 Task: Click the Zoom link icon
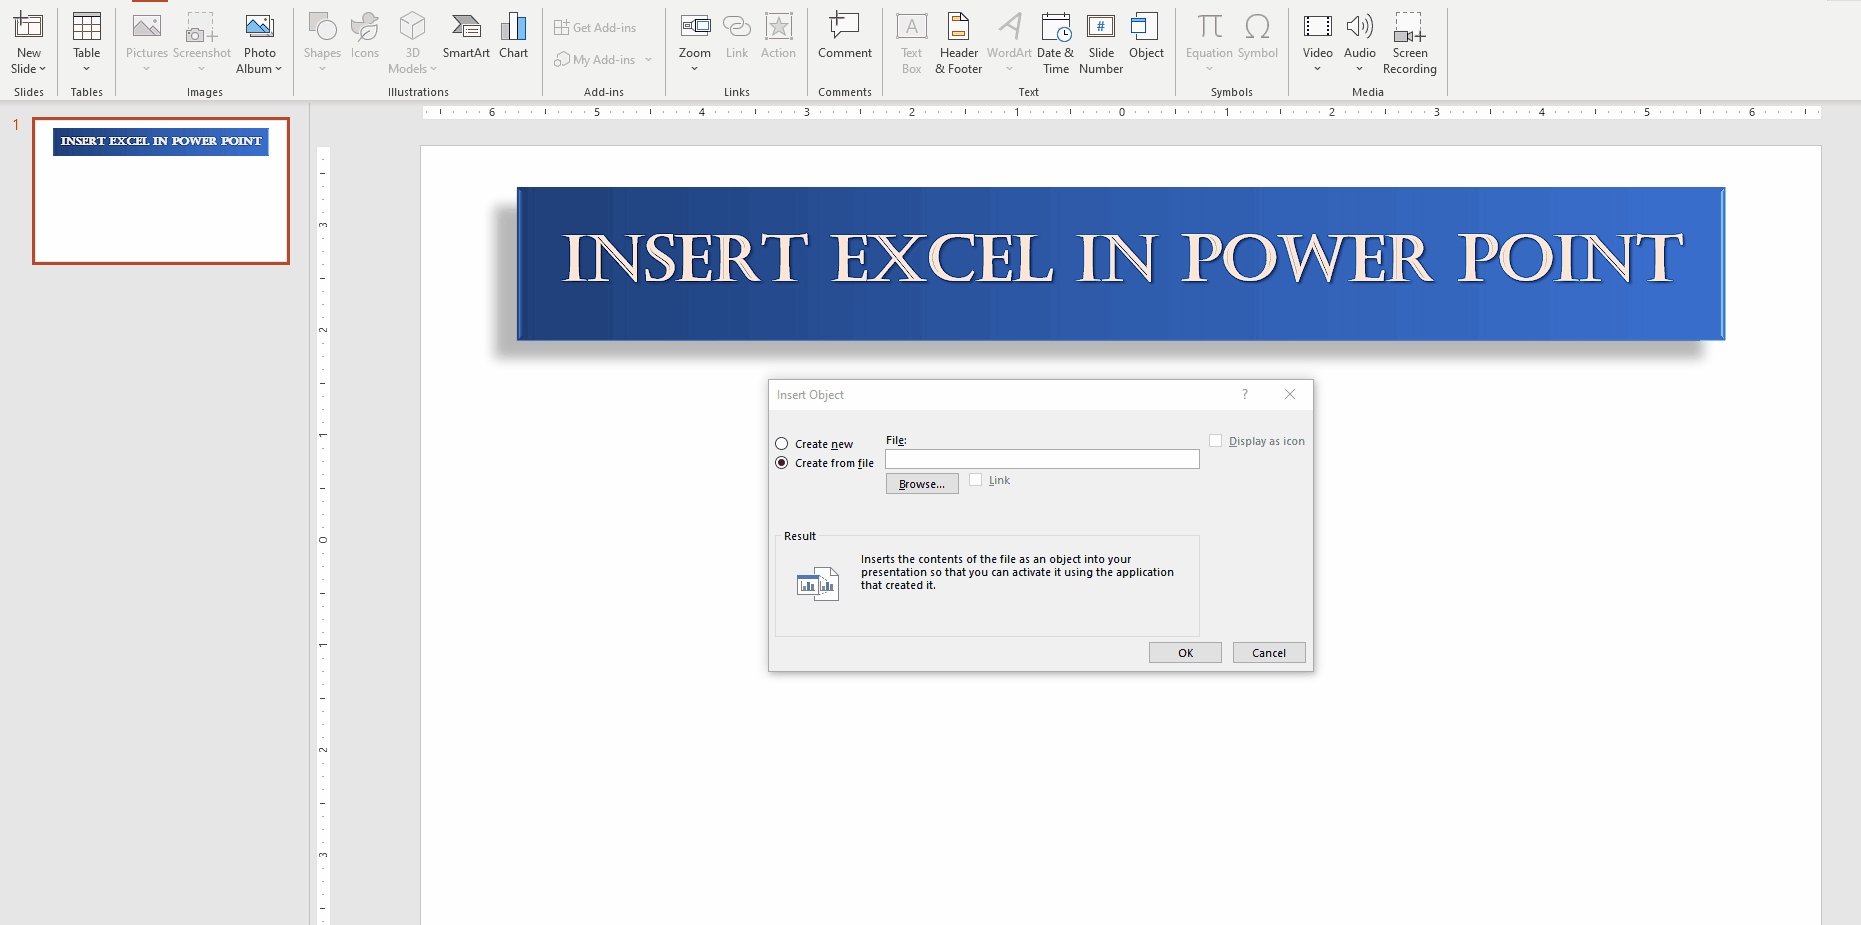click(695, 27)
